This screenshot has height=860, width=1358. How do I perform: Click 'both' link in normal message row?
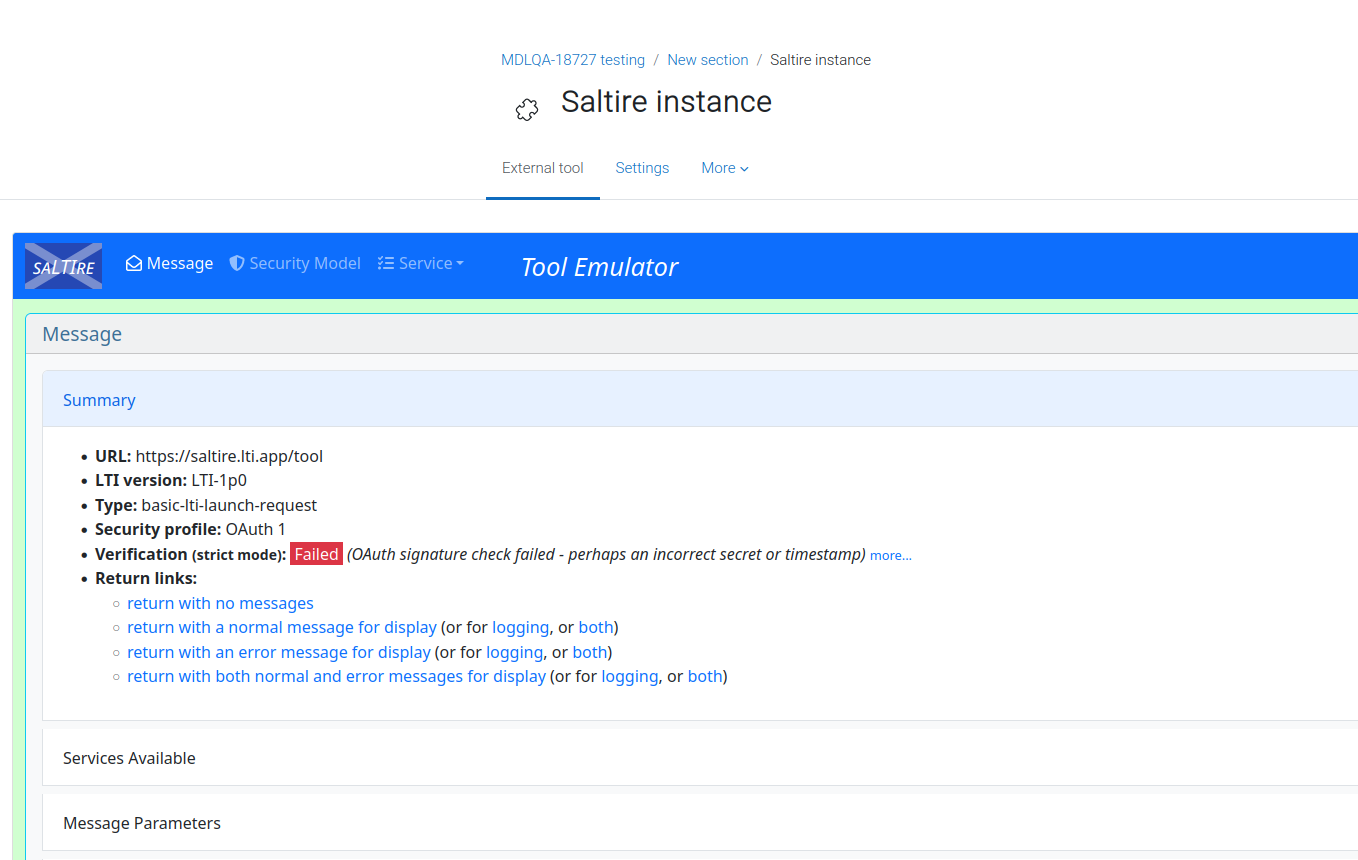point(596,628)
